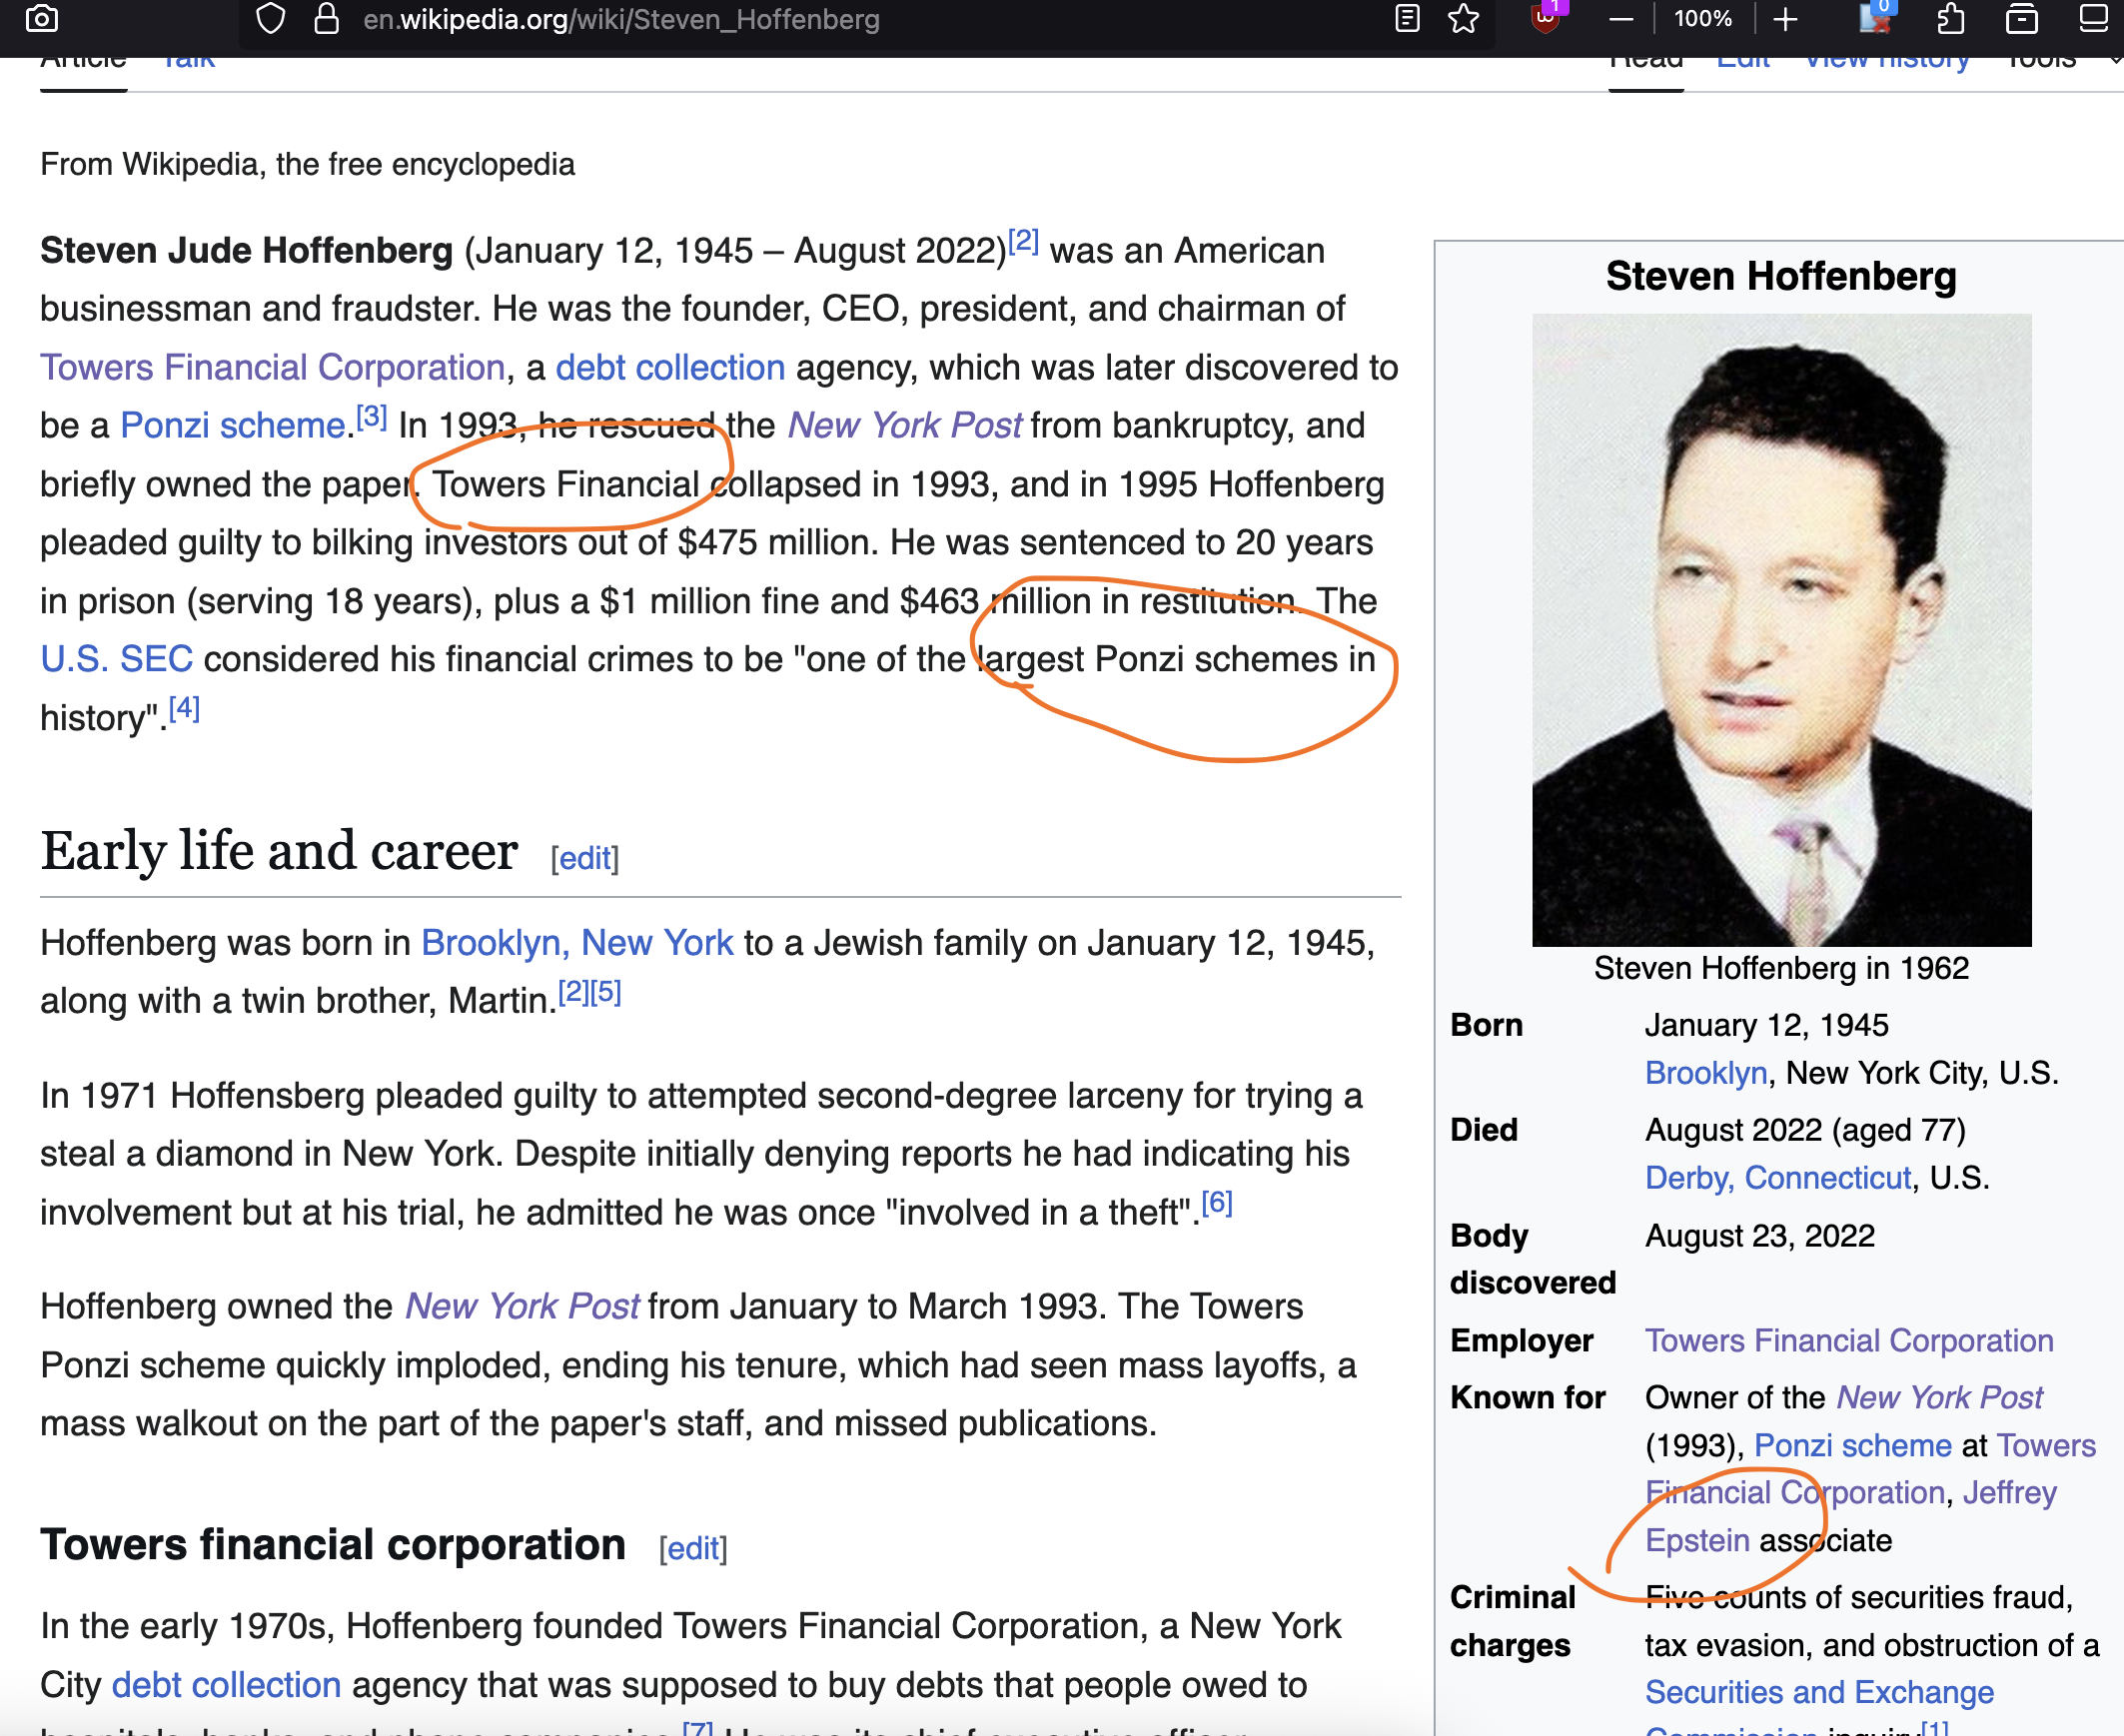Reset zoom via the 100% indicator
This screenshot has height=1736, width=2124.
(x=1702, y=19)
